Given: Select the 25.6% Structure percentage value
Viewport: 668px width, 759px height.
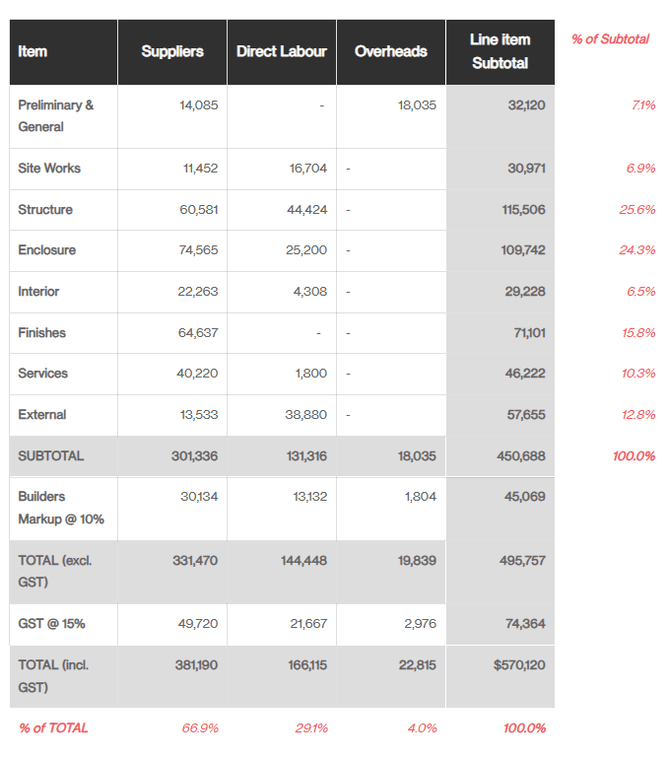Looking at the screenshot, I should point(637,210).
